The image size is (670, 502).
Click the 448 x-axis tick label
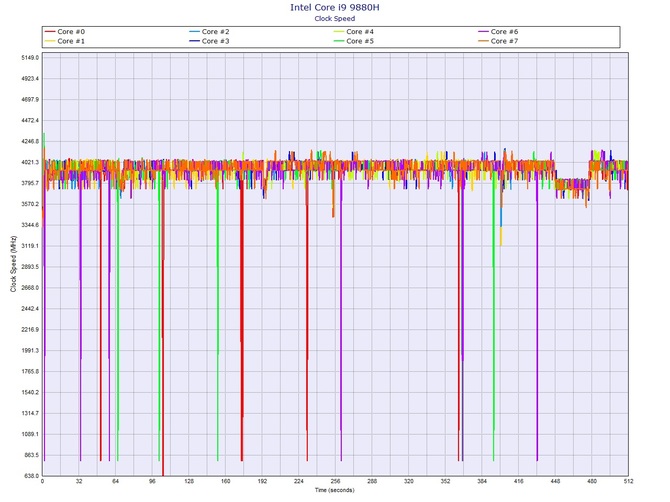tap(555, 481)
